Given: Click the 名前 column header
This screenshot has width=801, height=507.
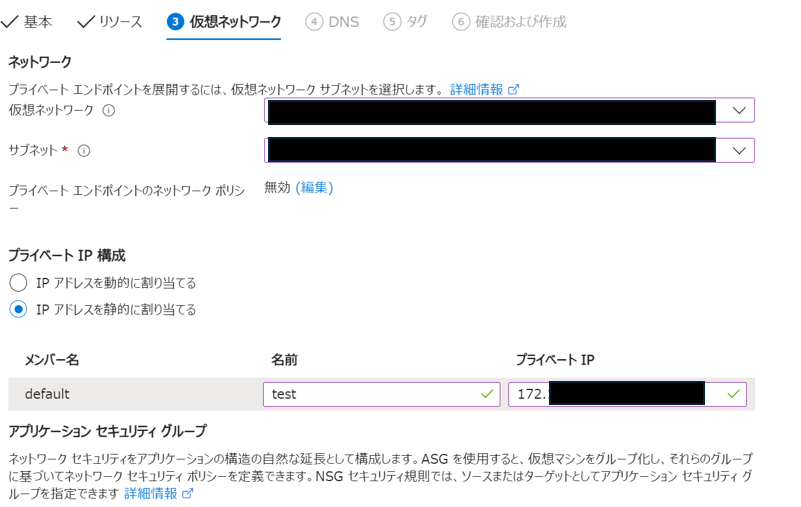Looking at the screenshot, I should 284,360.
